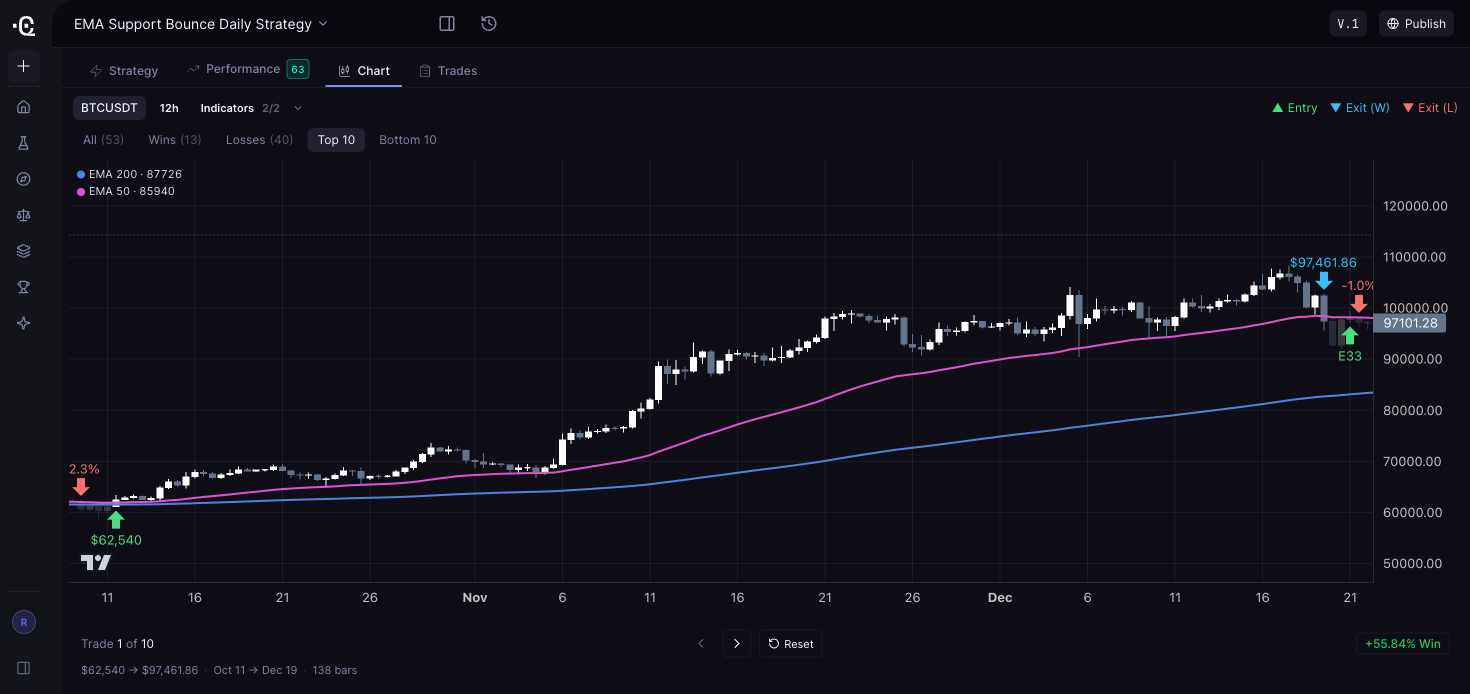Filter trades by Losses (40)
The width and height of the screenshot is (1470, 694).
260,140
